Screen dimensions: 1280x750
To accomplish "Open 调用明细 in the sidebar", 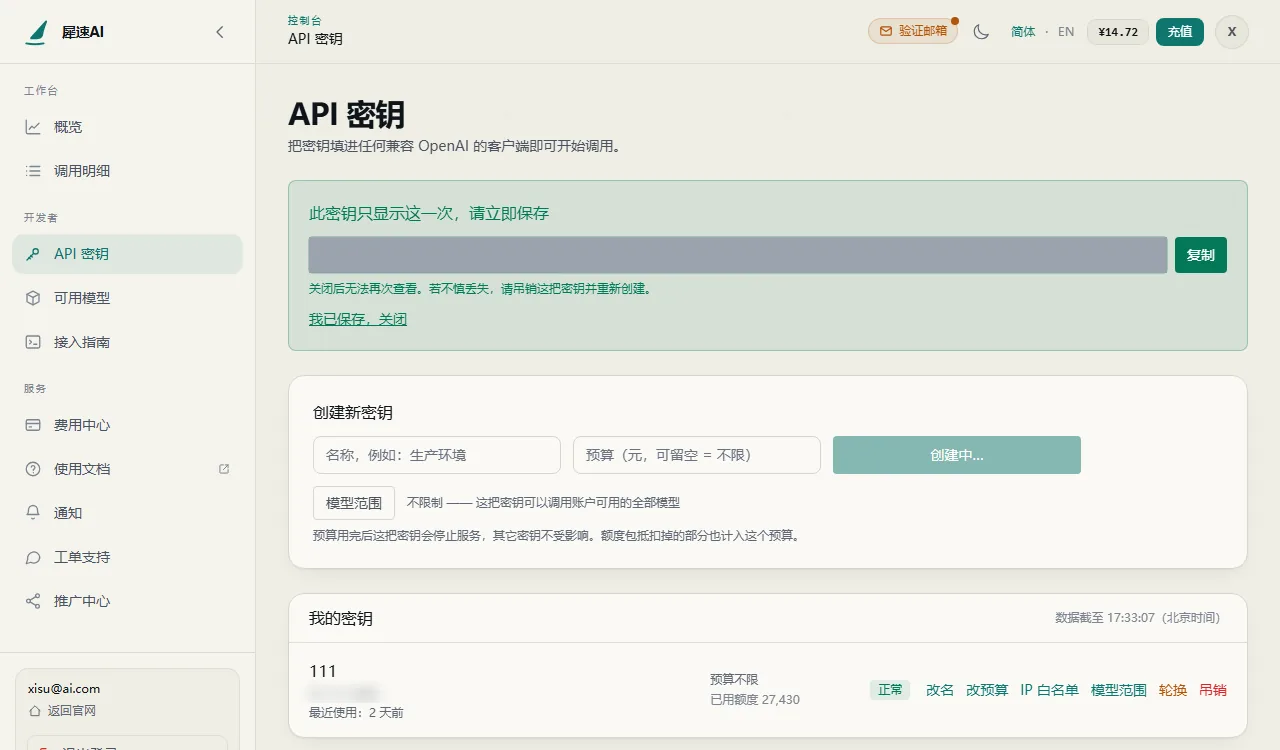I will pos(127,171).
